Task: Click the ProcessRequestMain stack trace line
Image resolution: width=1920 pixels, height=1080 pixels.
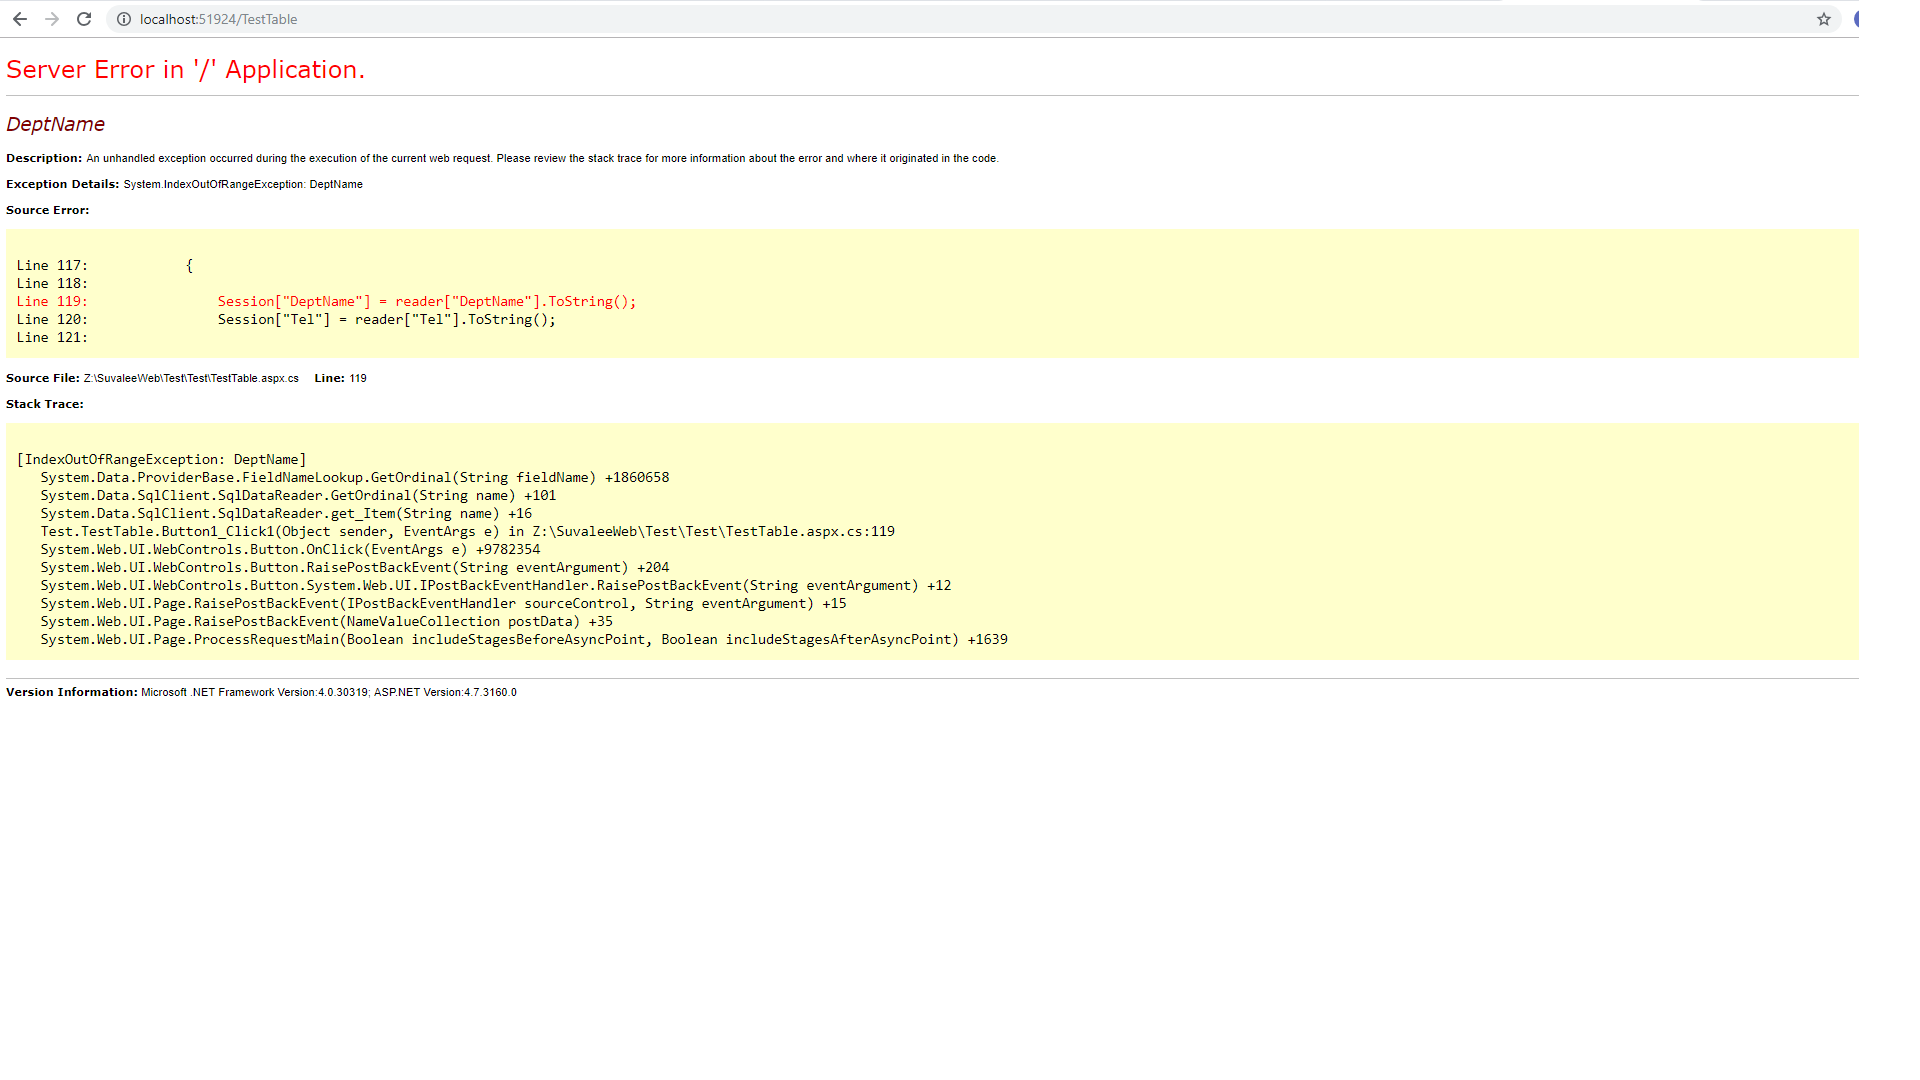Action: pyautogui.click(x=523, y=639)
